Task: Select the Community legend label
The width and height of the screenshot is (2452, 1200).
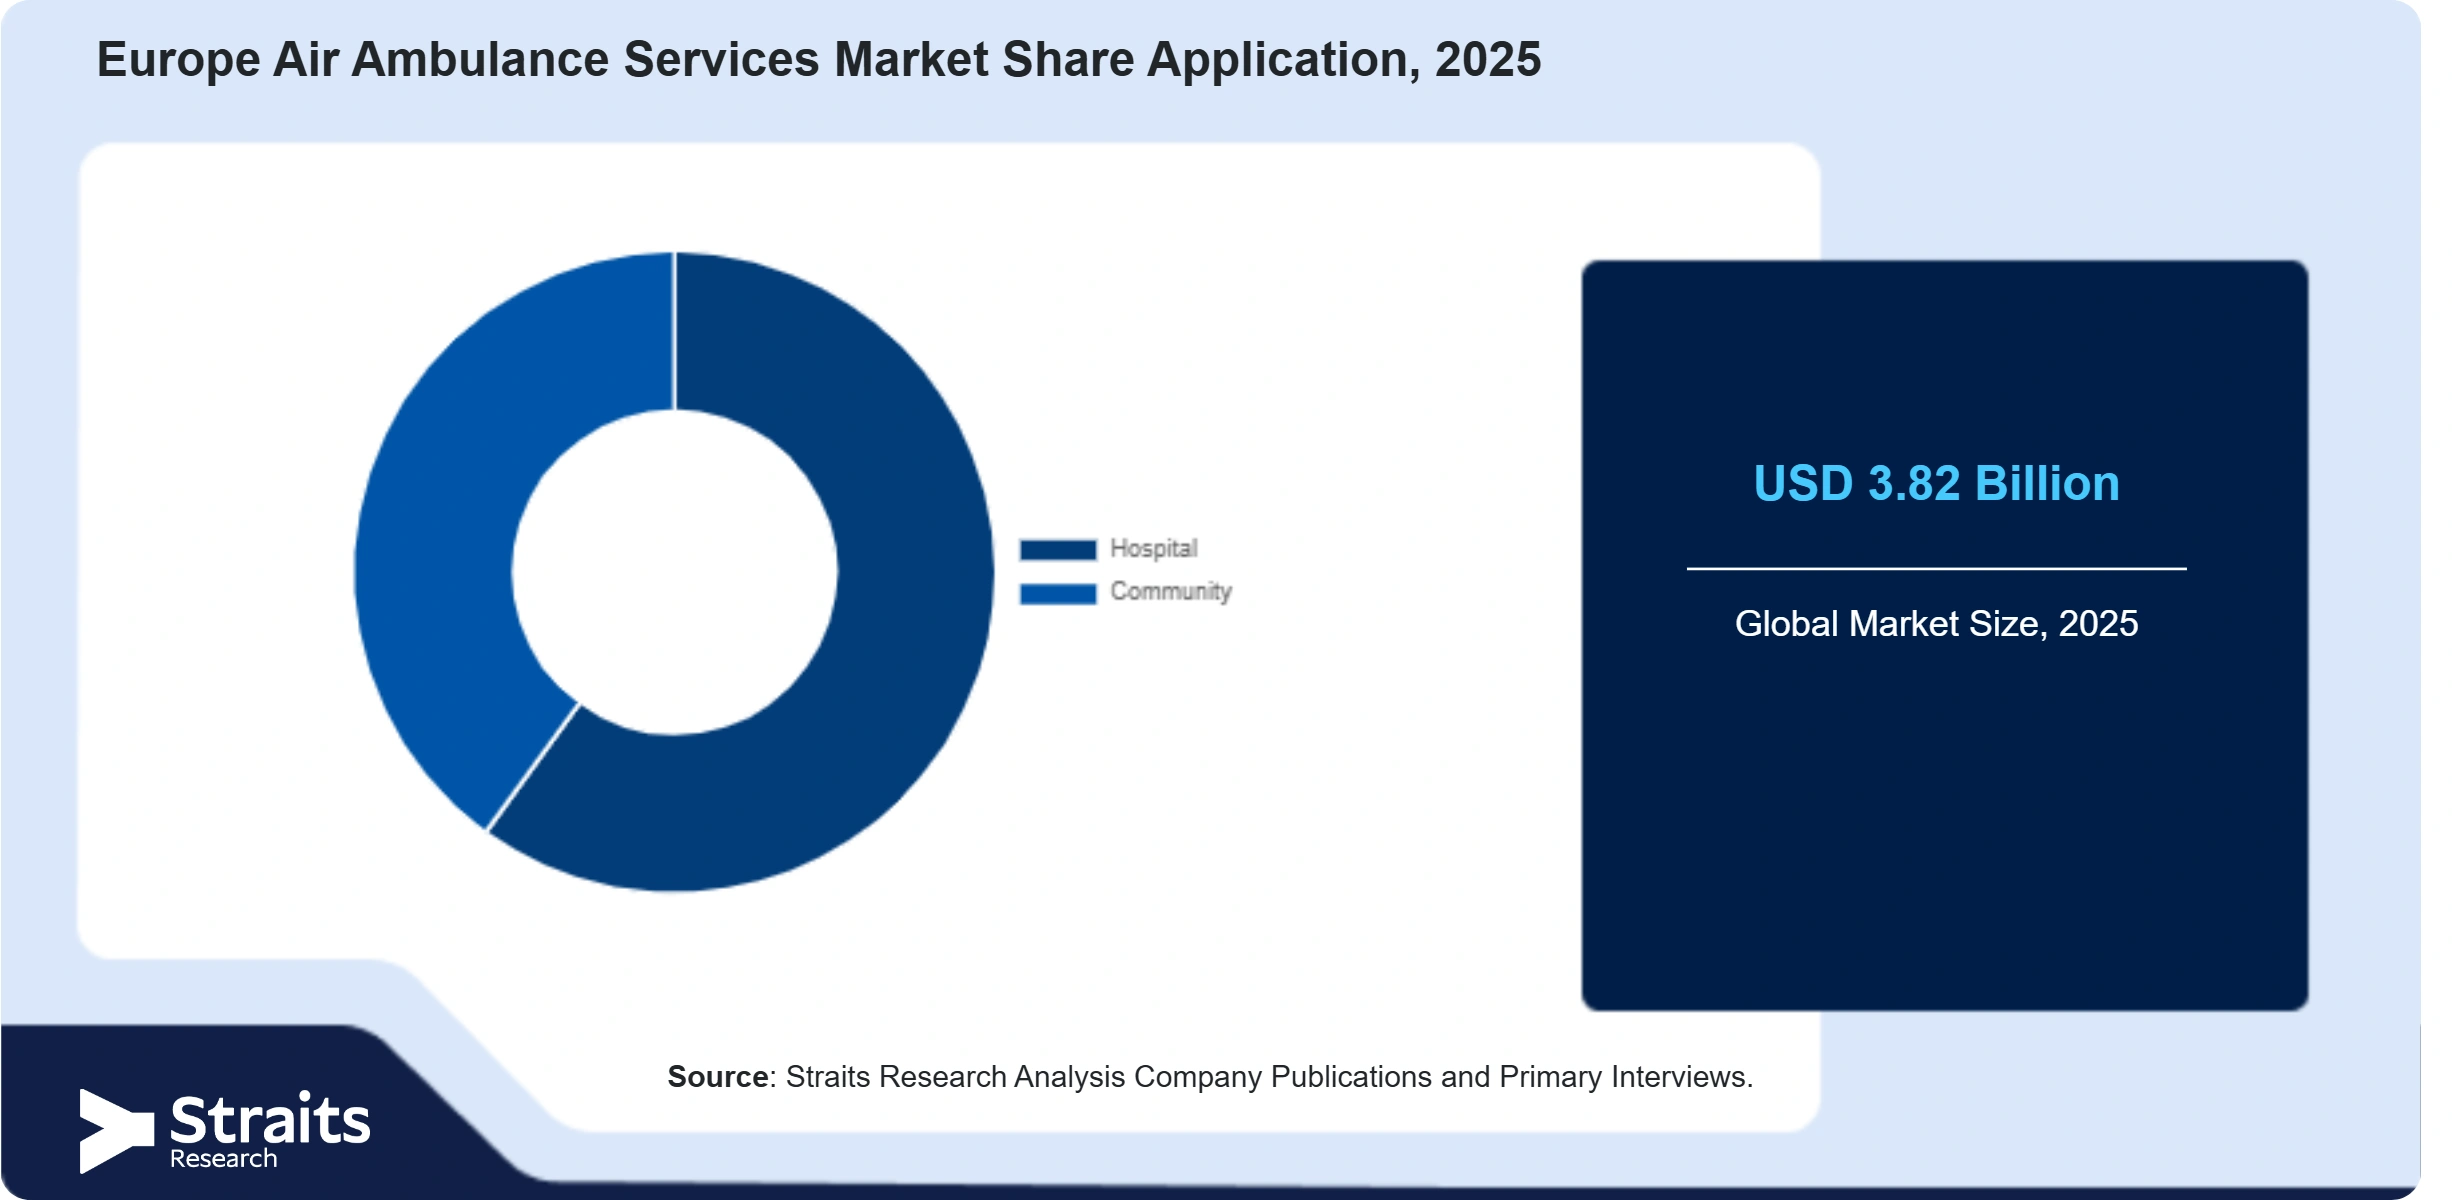Action: pyautogui.click(x=1171, y=591)
